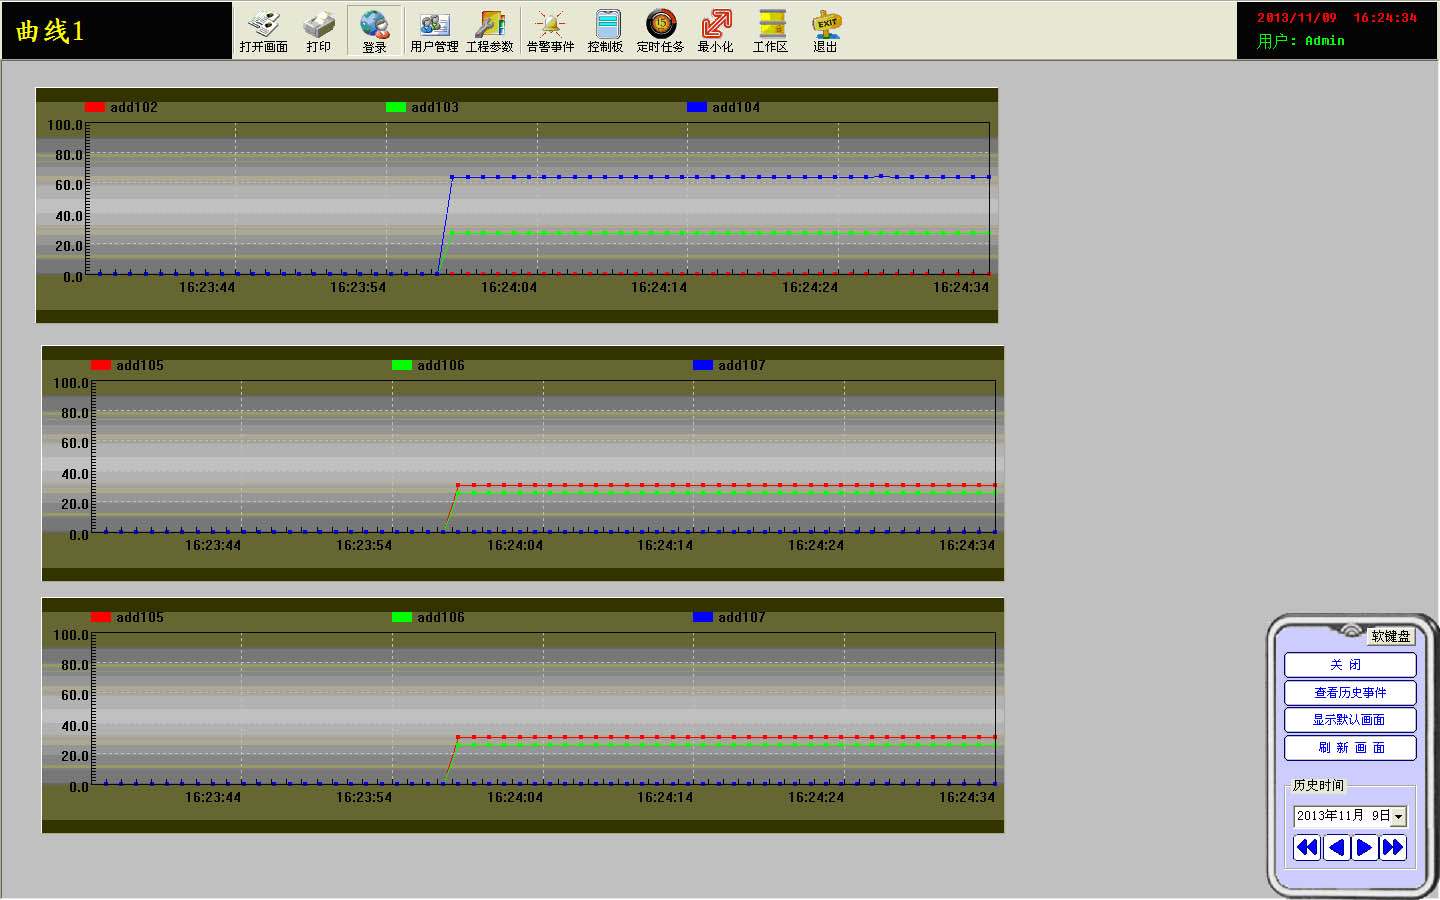Open the 软键盘 (Soft Keyboard) button
Image resolution: width=1440 pixels, height=900 pixels.
[x=1390, y=636]
